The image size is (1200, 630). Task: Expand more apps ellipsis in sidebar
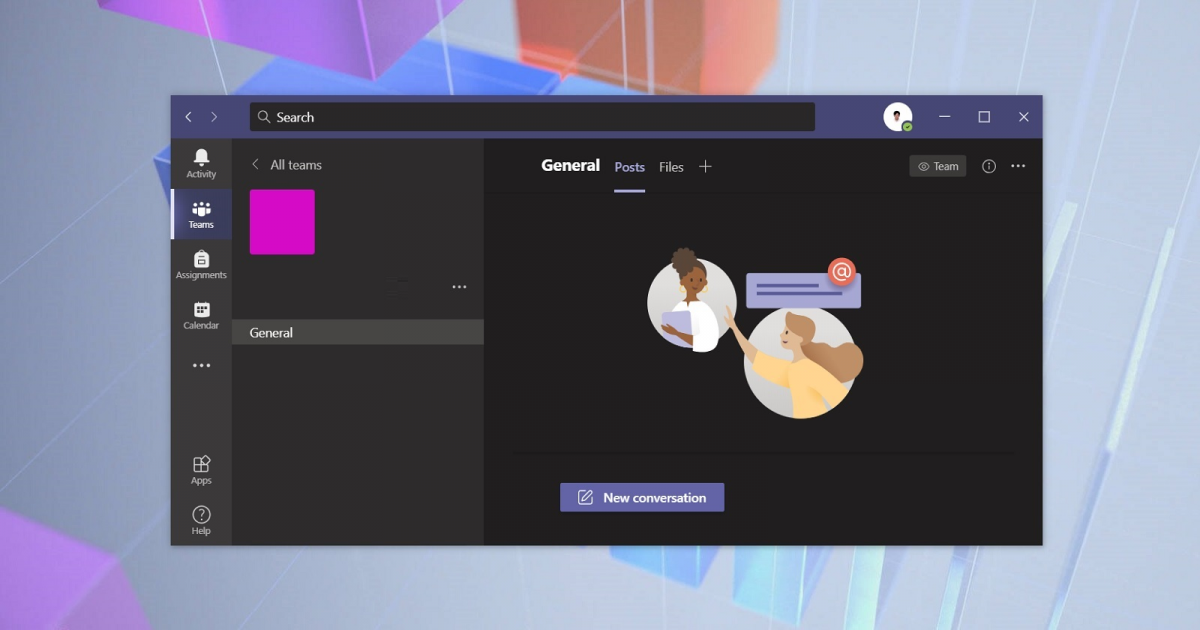point(202,366)
